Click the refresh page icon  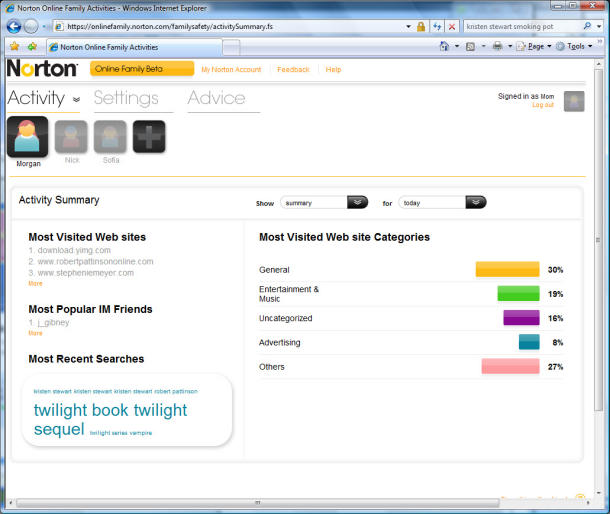pos(437,26)
